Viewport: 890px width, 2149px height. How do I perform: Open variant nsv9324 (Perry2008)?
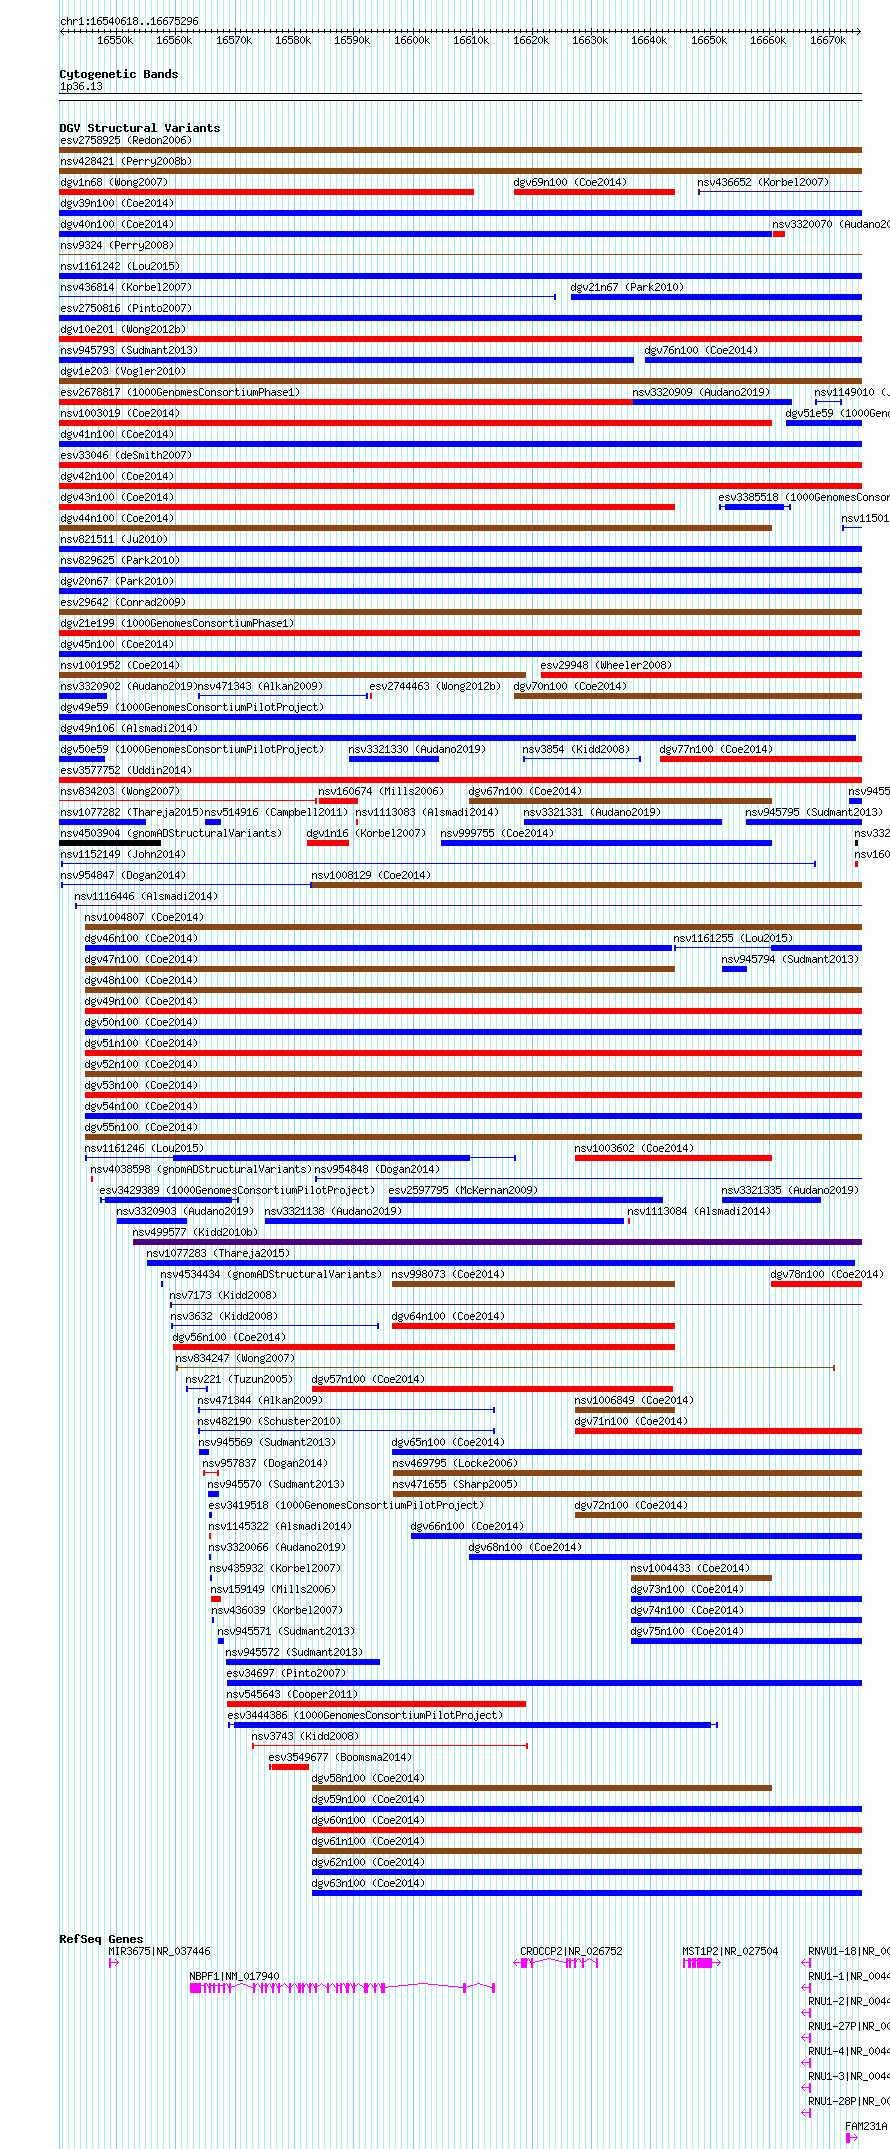pos(117,245)
